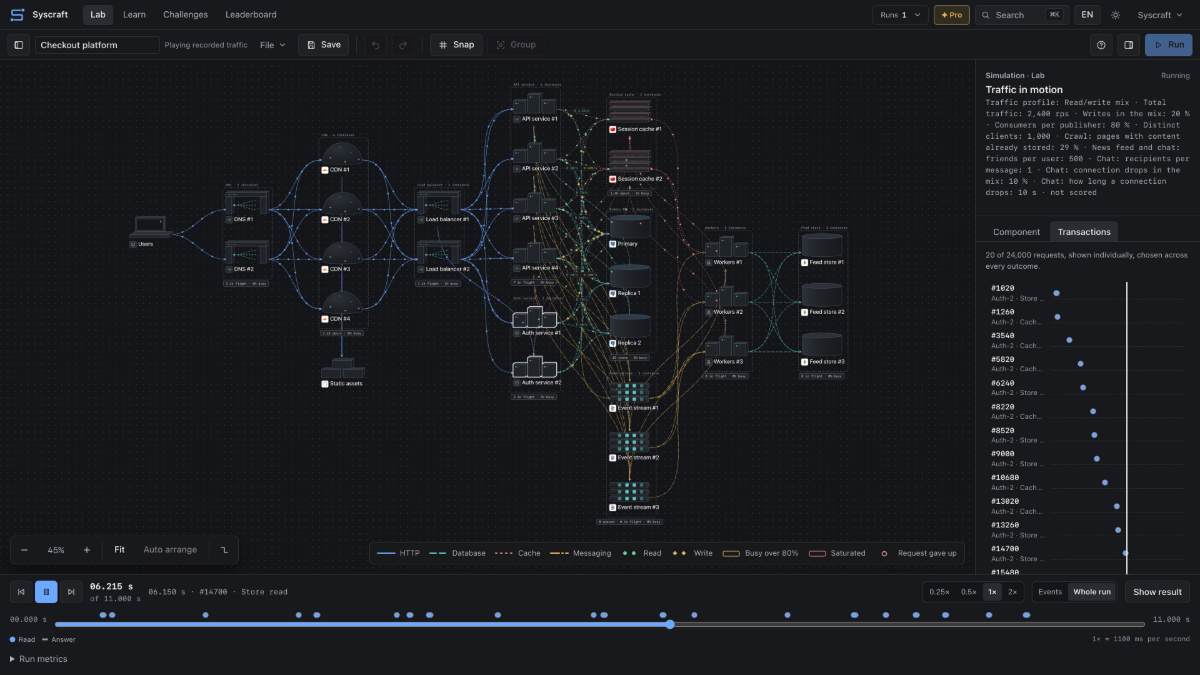Select the Session cache #1 node
1200x675 pixels.
[x=636, y=116]
